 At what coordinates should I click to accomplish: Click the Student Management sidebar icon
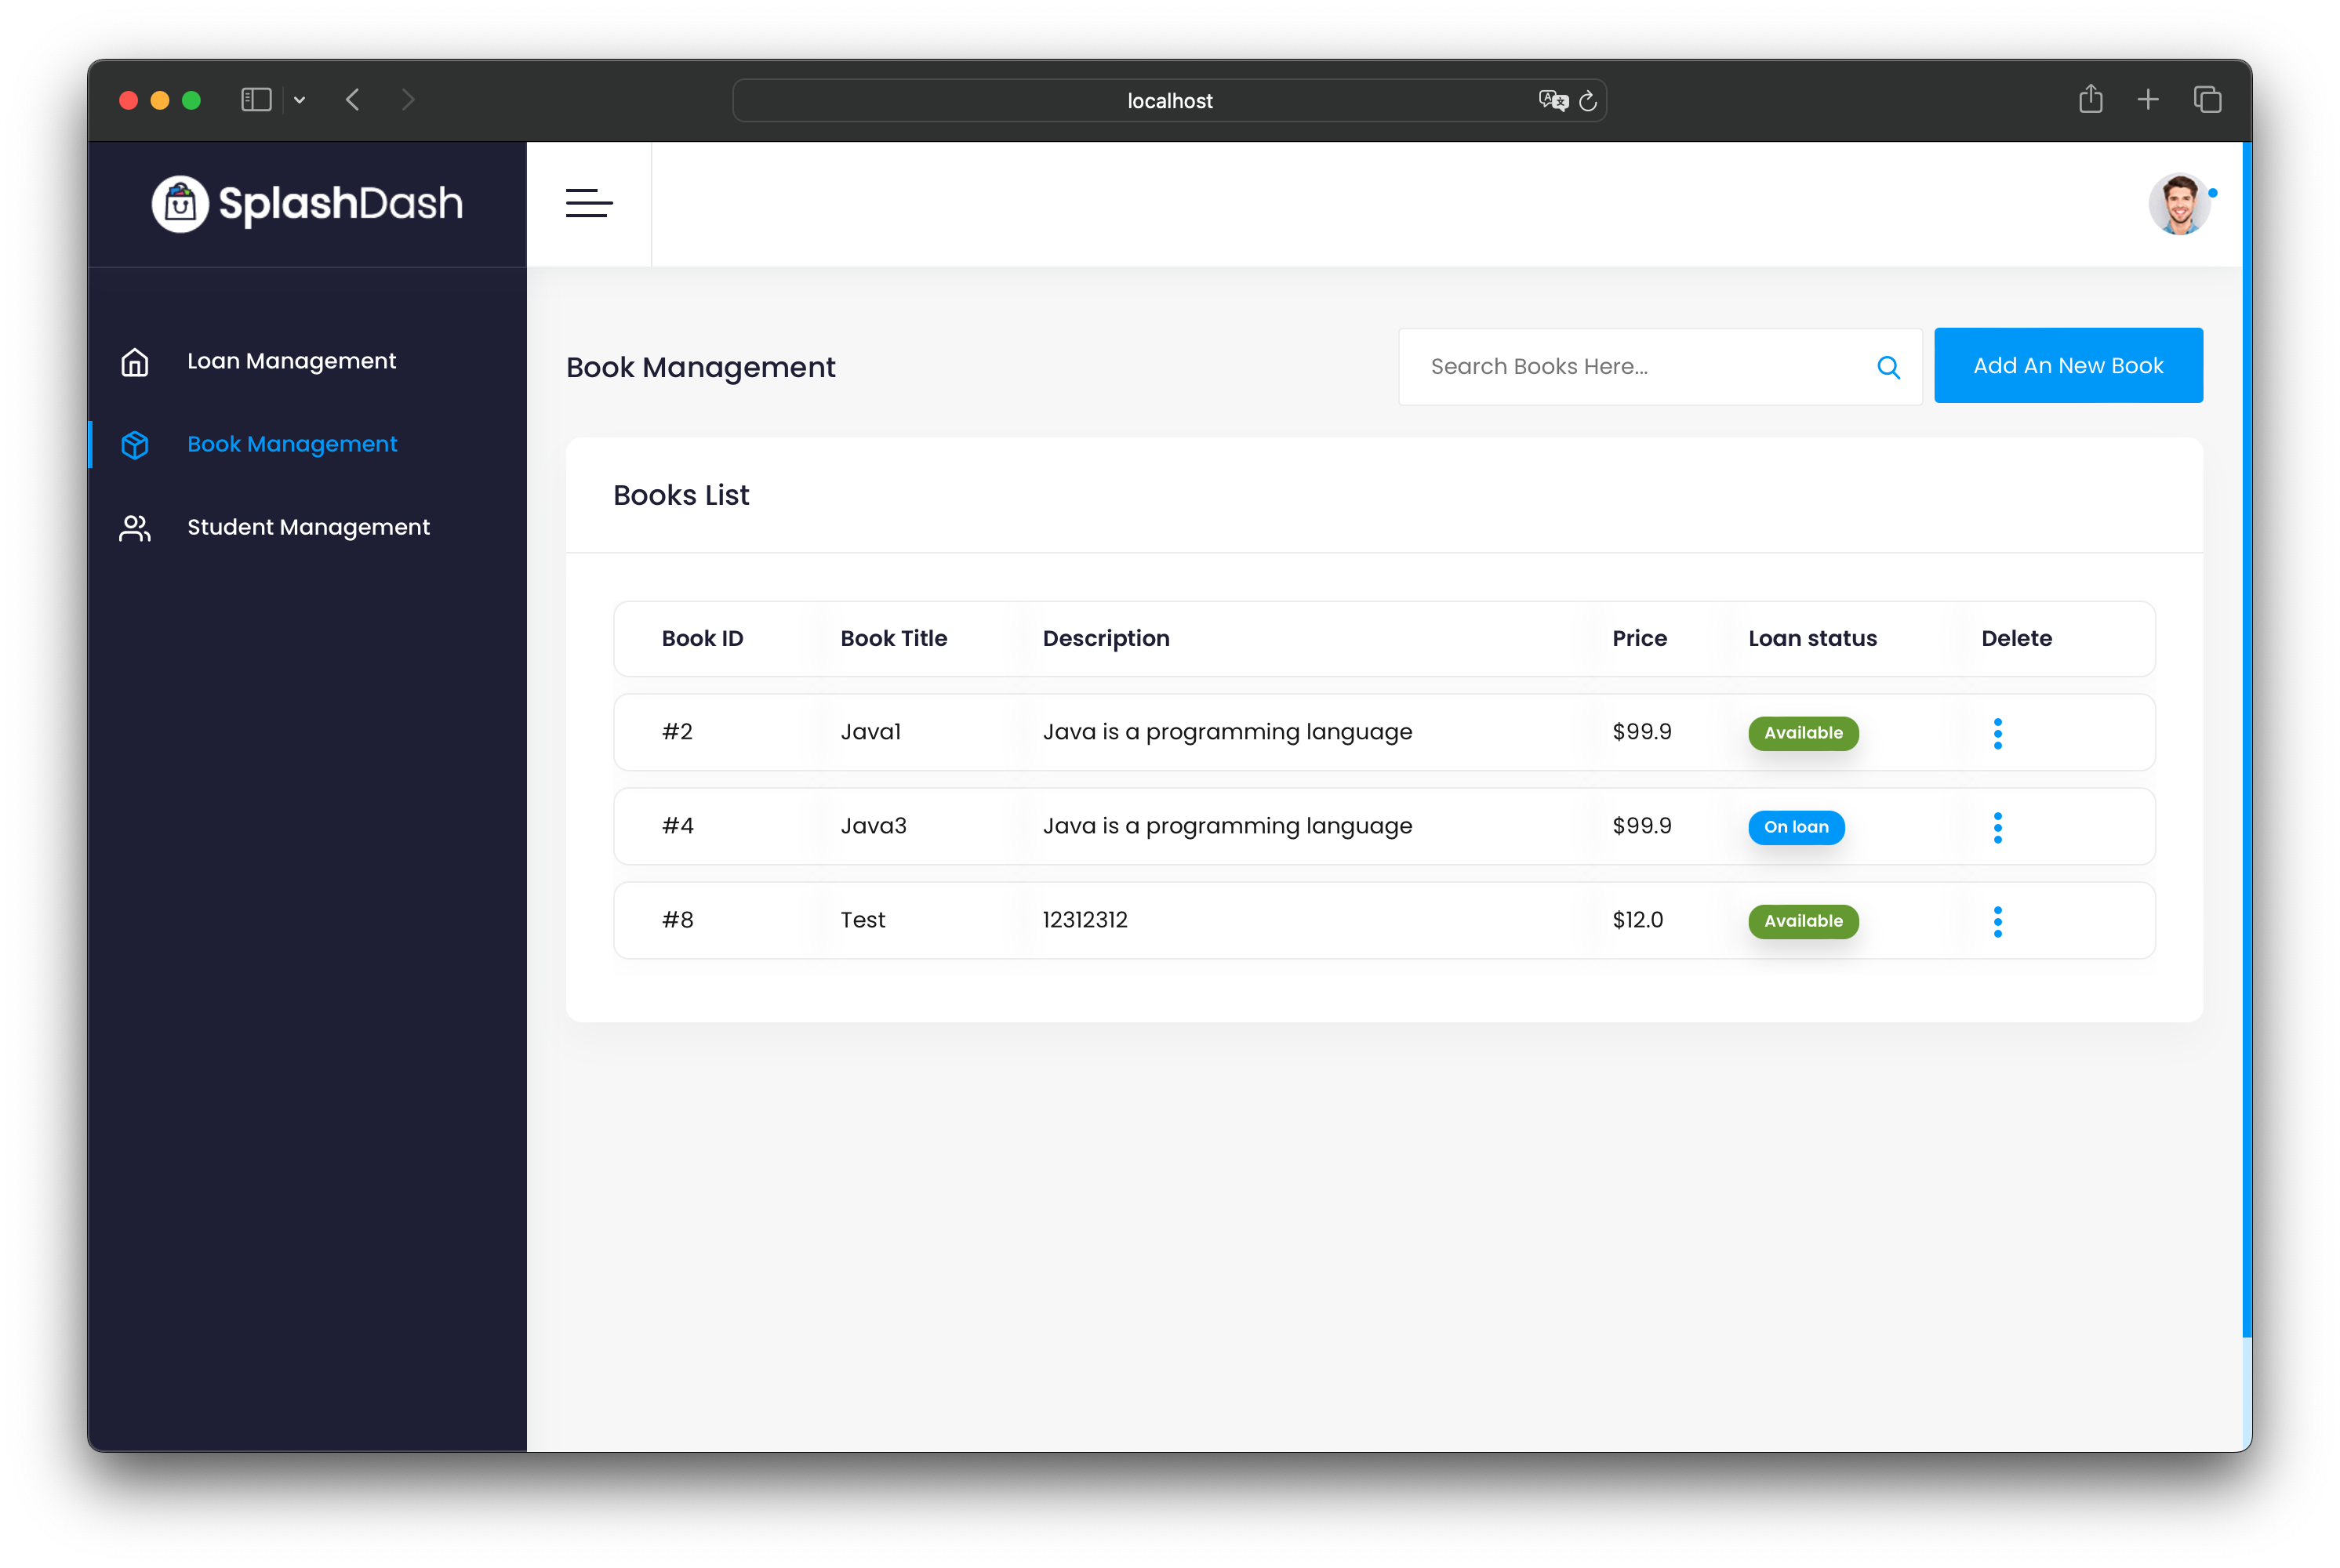tap(136, 527)
